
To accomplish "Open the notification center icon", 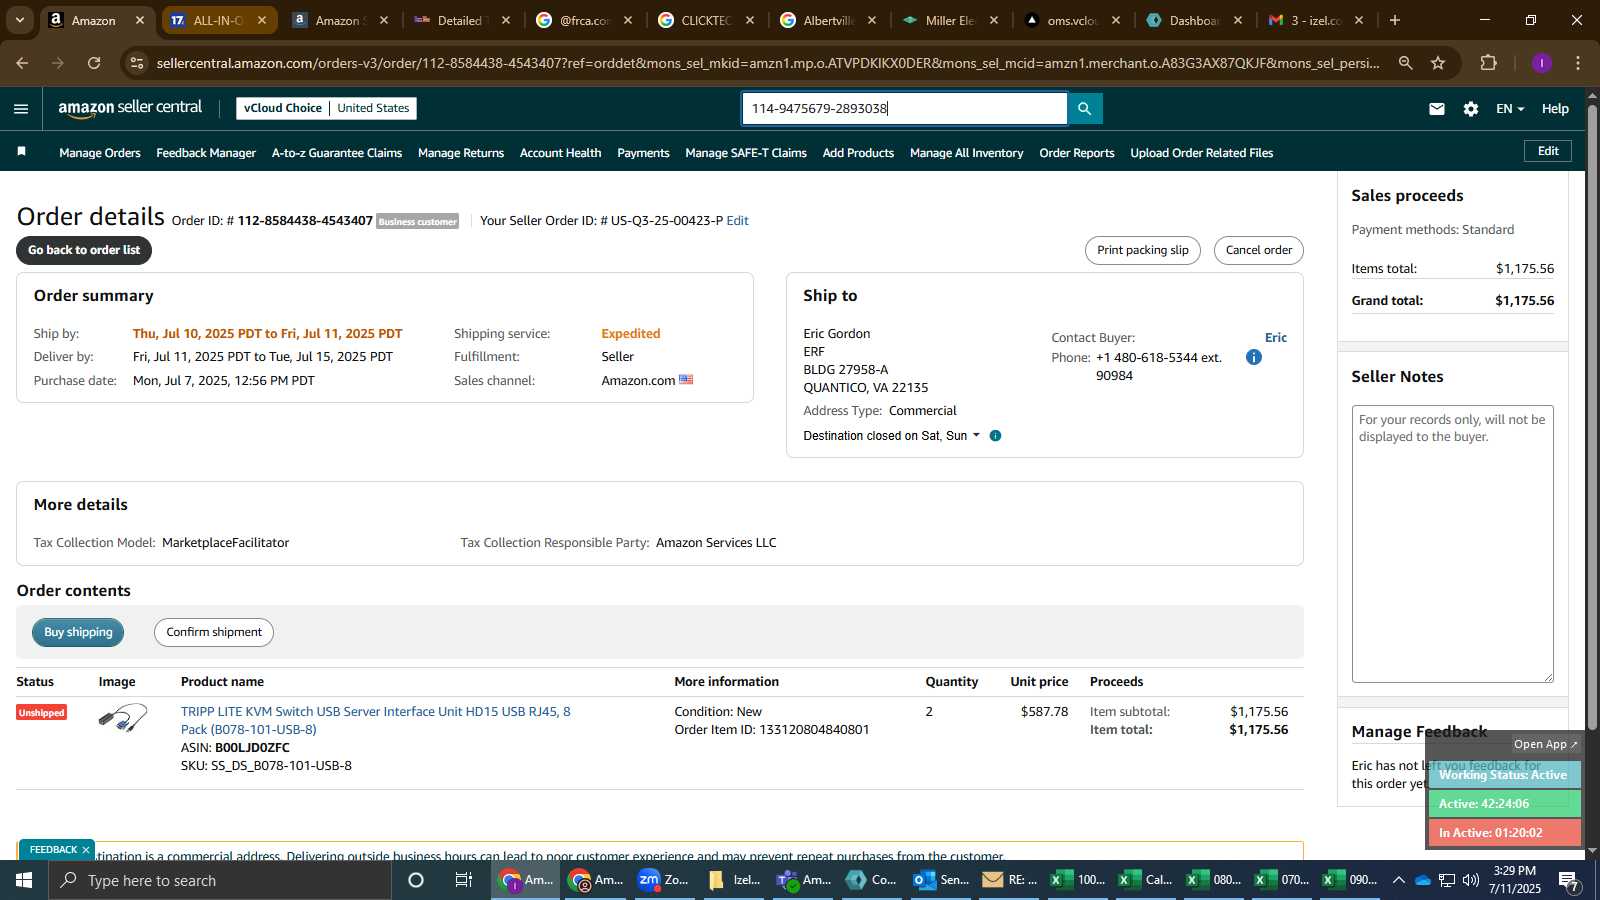I will point(1569,880).
